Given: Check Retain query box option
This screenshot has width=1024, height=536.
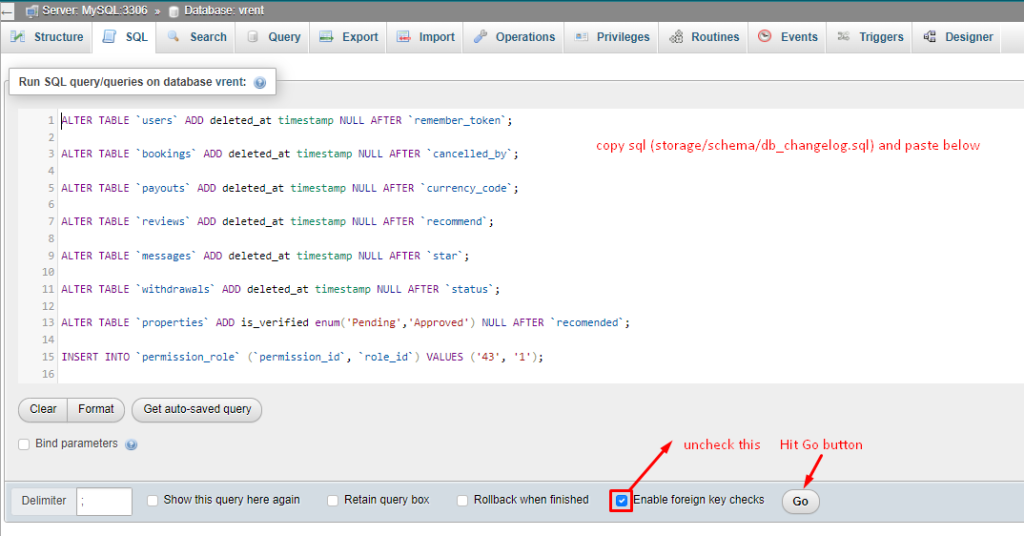Looking at the screenshot, I should pyautogui.click(x=333, y=500).
